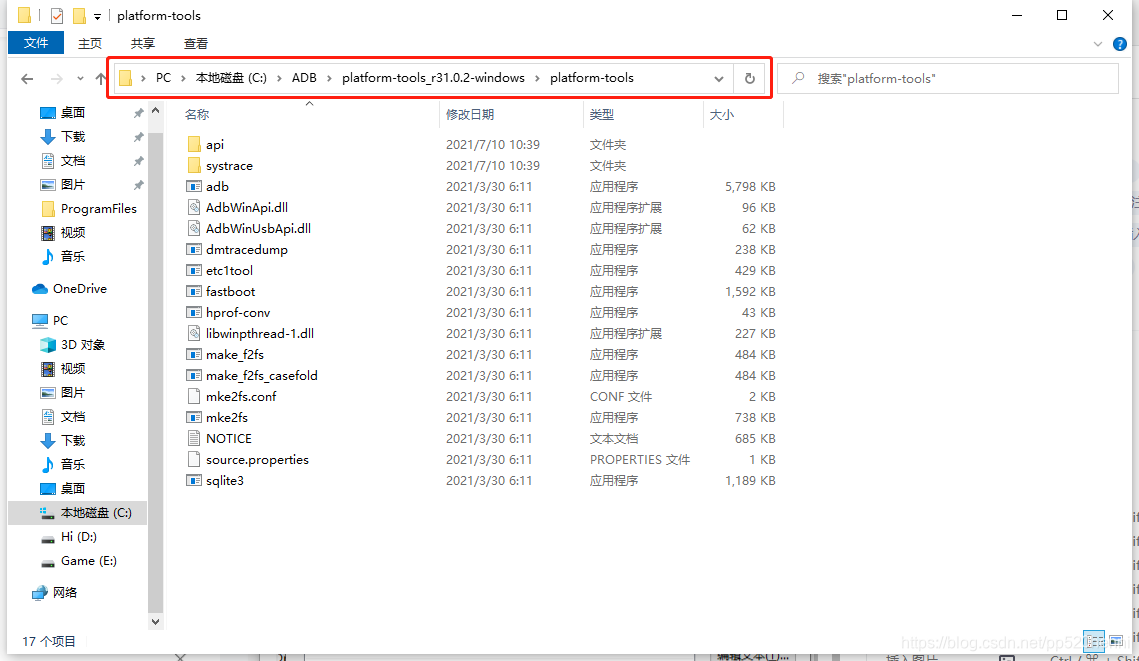Select the sqlite3 application icon
Viewport: 1139px width, 661px height.
(x=194, y=481)
